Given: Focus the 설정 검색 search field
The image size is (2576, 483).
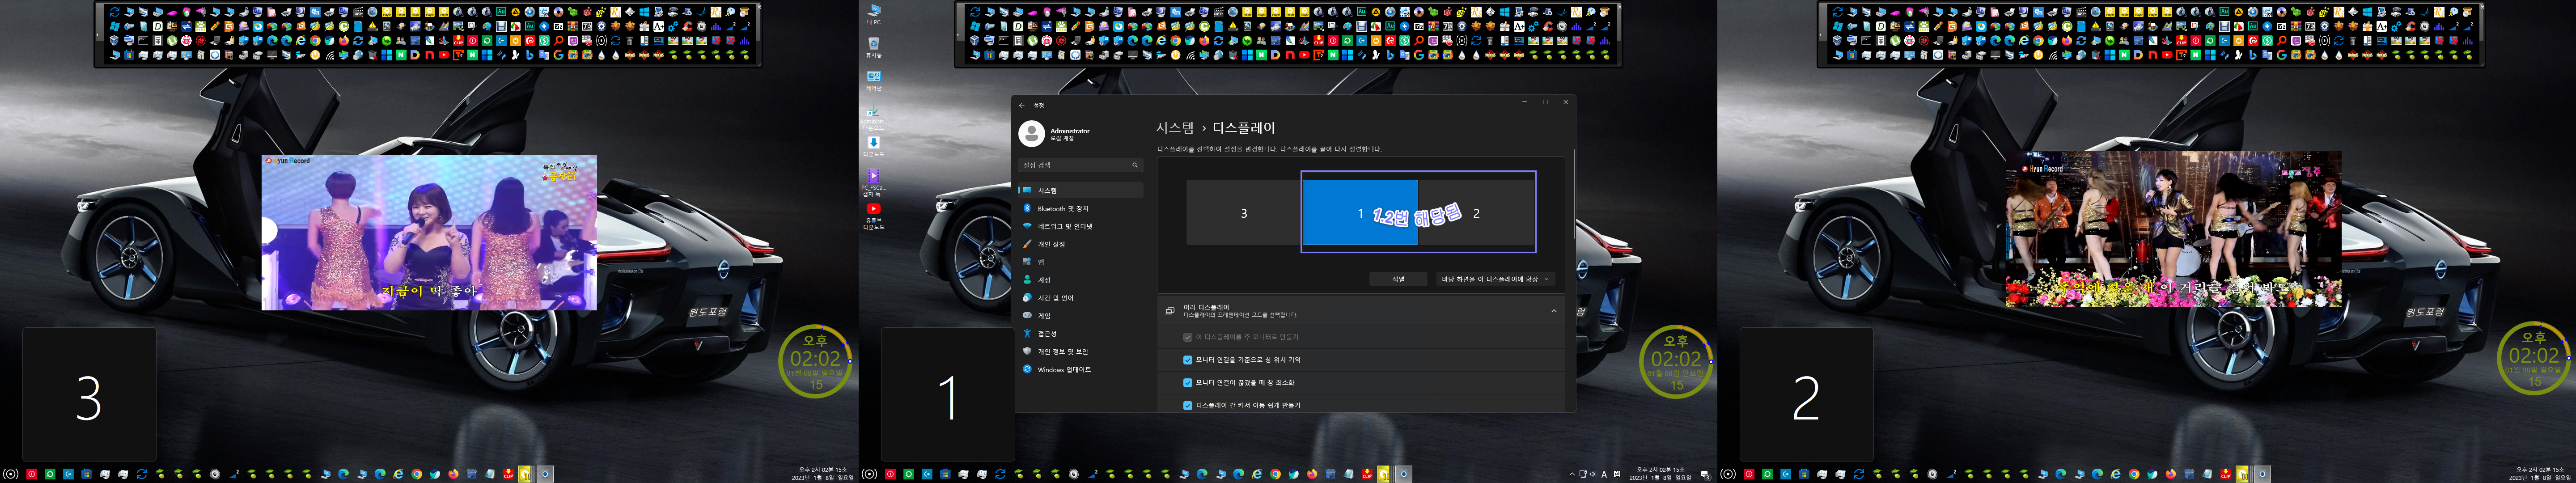Looking at the screenshot, I should [x=1080, y=165].
